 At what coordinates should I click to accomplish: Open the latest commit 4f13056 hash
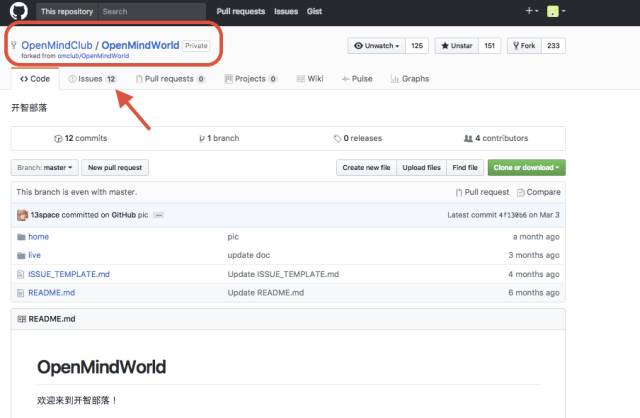513,215
